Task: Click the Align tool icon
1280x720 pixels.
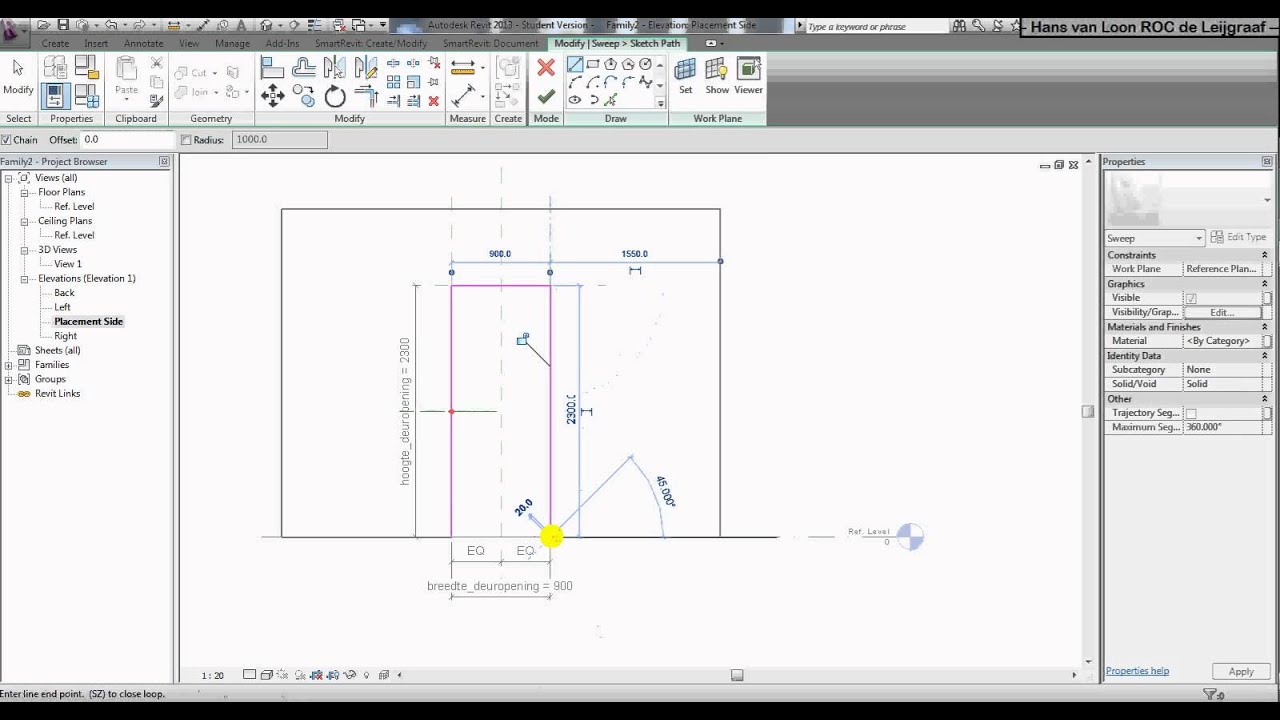Action: (x=272, y=67)
